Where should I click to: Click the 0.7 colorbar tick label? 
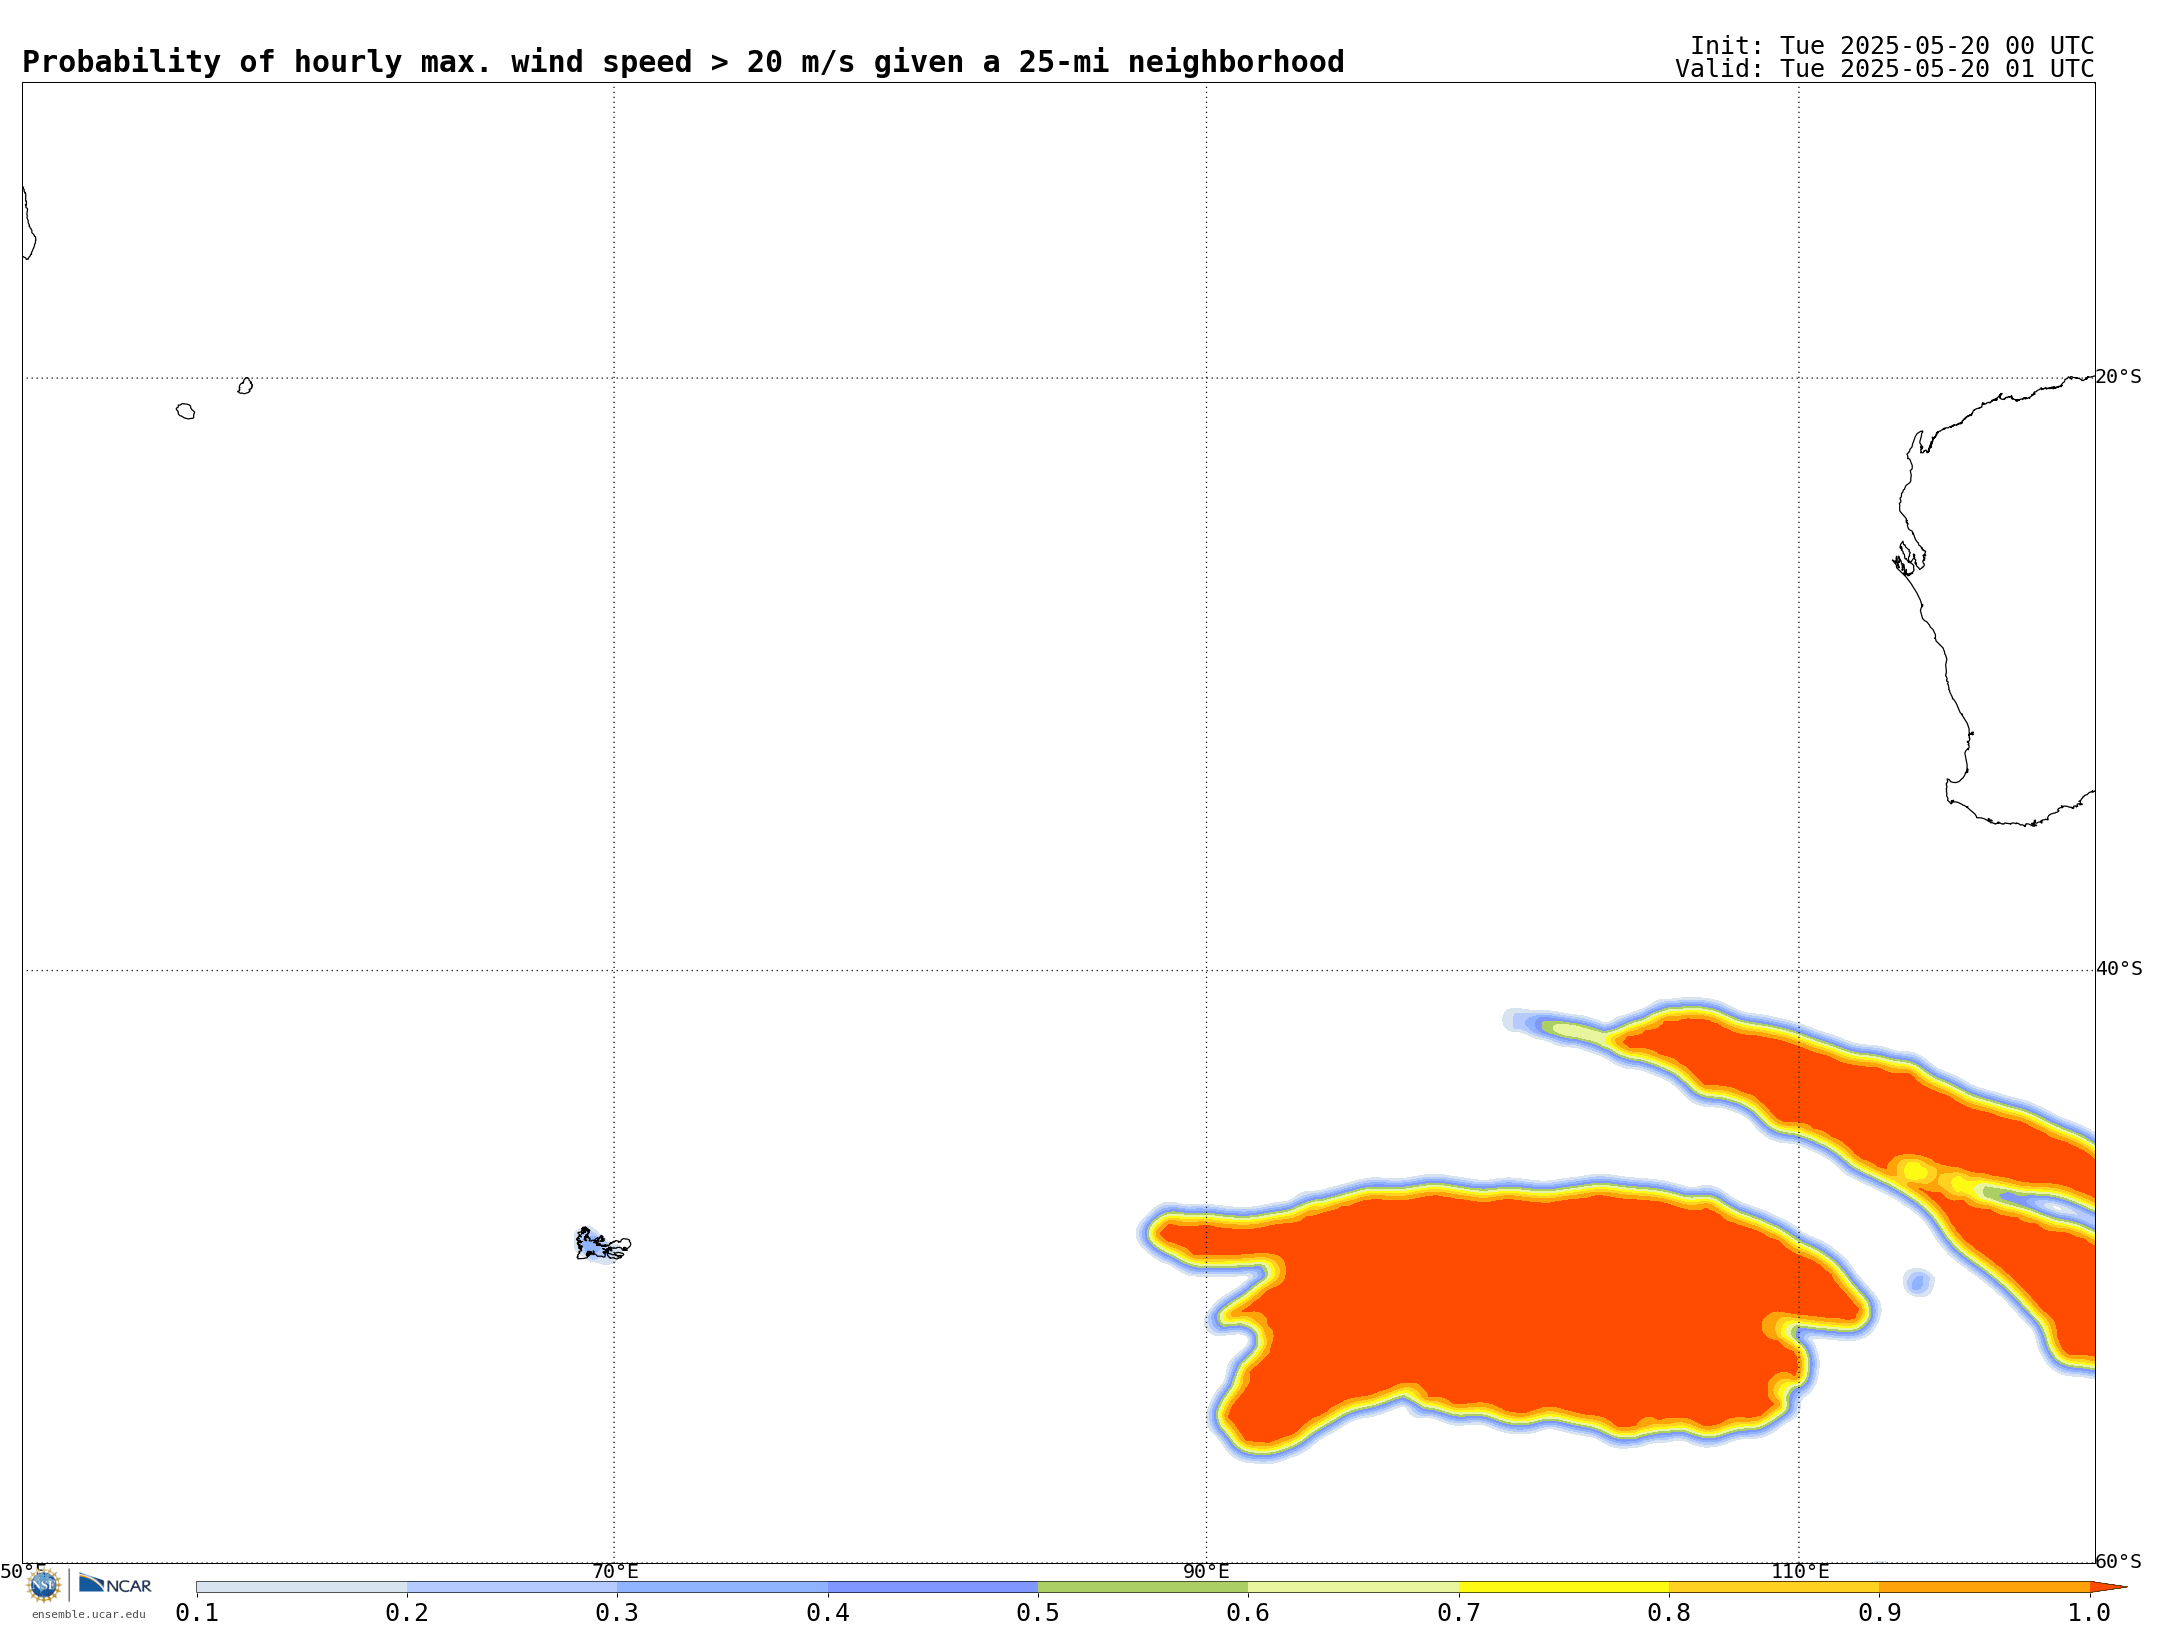click(1459, 1612)
